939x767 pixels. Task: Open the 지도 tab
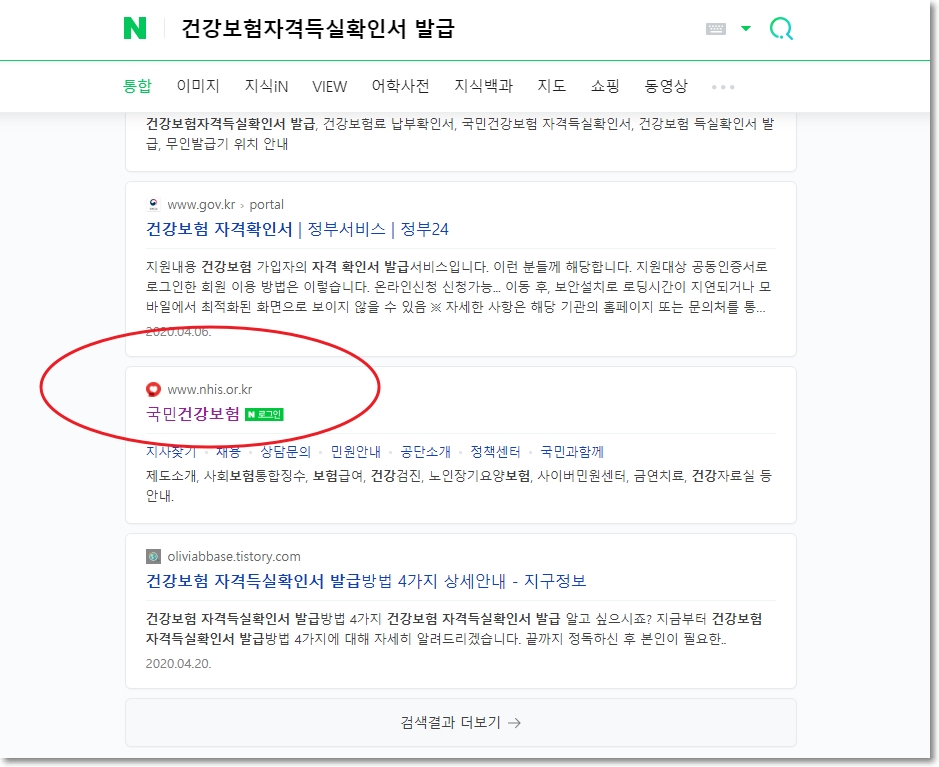coord(552,86)
